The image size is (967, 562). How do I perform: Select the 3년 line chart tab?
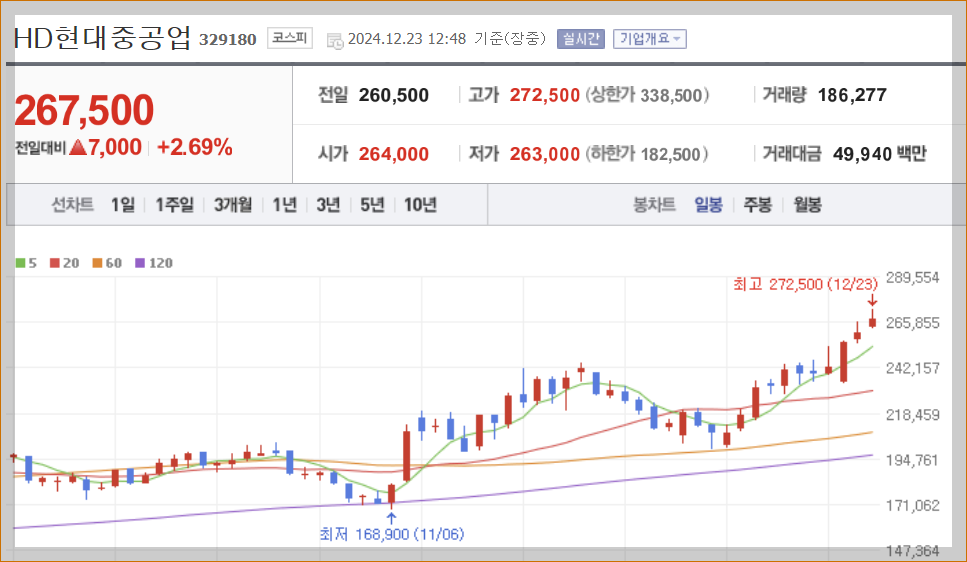pyautogui.click(x=328, y=205)
